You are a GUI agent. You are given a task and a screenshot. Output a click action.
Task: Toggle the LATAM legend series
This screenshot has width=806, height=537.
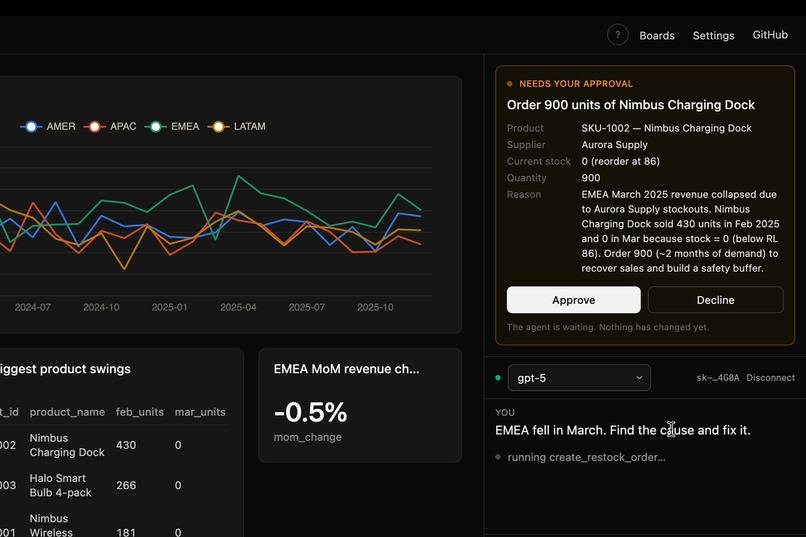click(236, 126)
